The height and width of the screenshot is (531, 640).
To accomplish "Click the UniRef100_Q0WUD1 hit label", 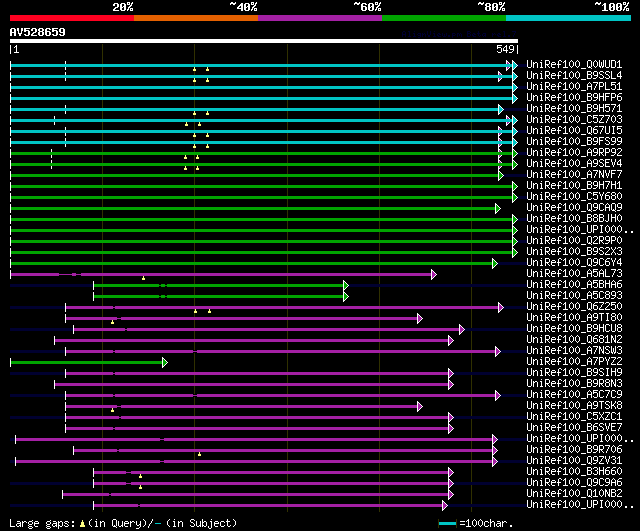I will [x=574, y=64].
